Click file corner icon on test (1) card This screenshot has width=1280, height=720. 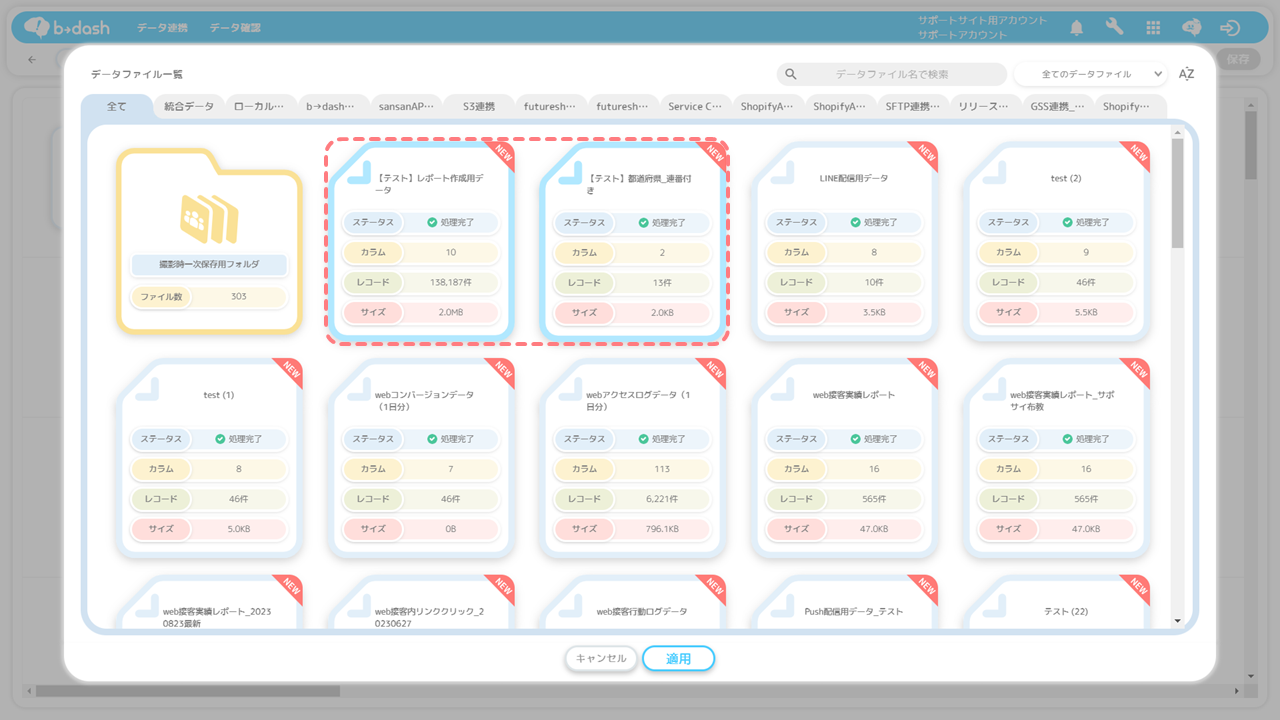point(146,390)
